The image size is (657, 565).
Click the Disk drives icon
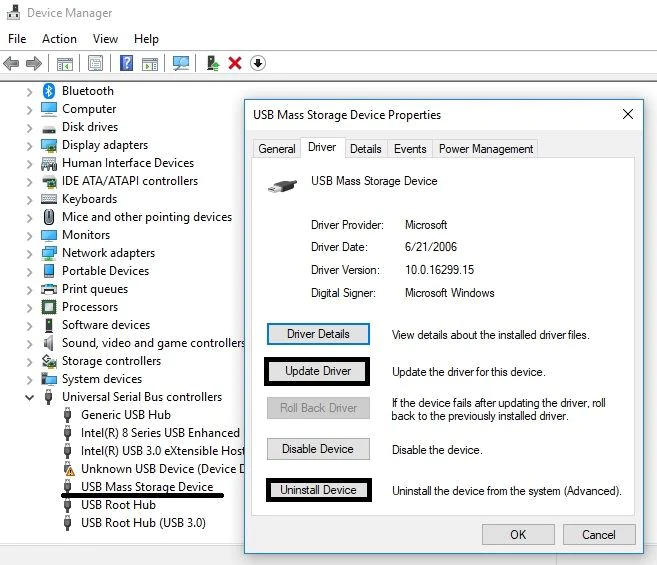coord(49,129)
